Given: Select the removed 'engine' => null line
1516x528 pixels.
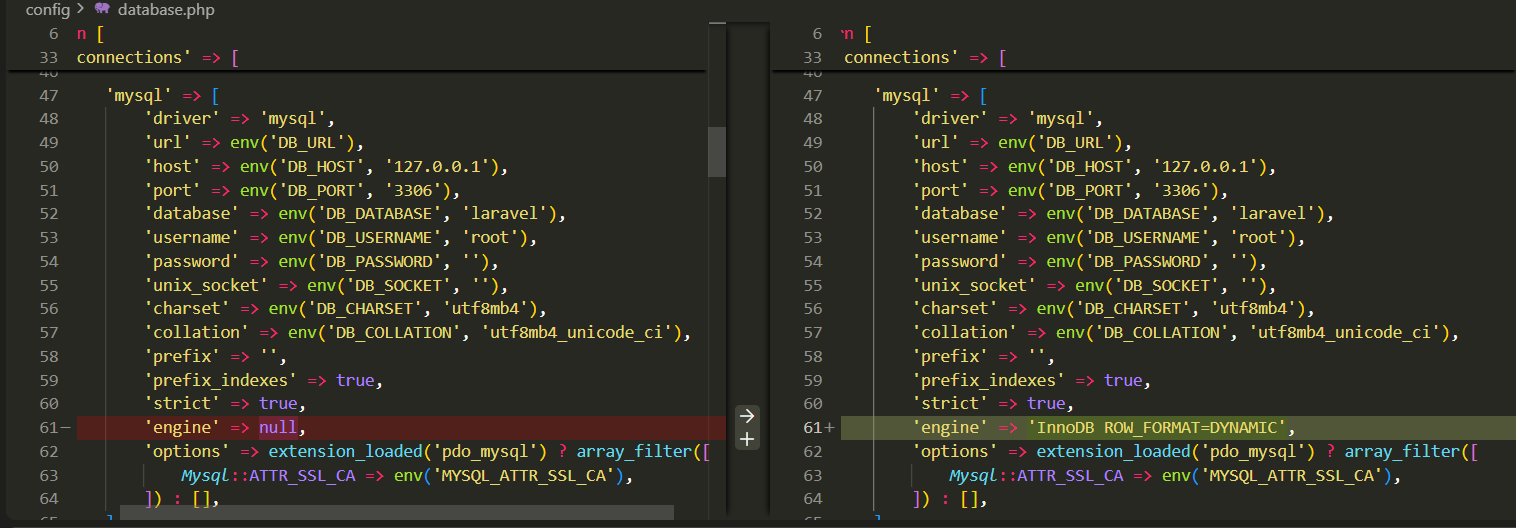Looking at the screenshot, I should [401, 427].
